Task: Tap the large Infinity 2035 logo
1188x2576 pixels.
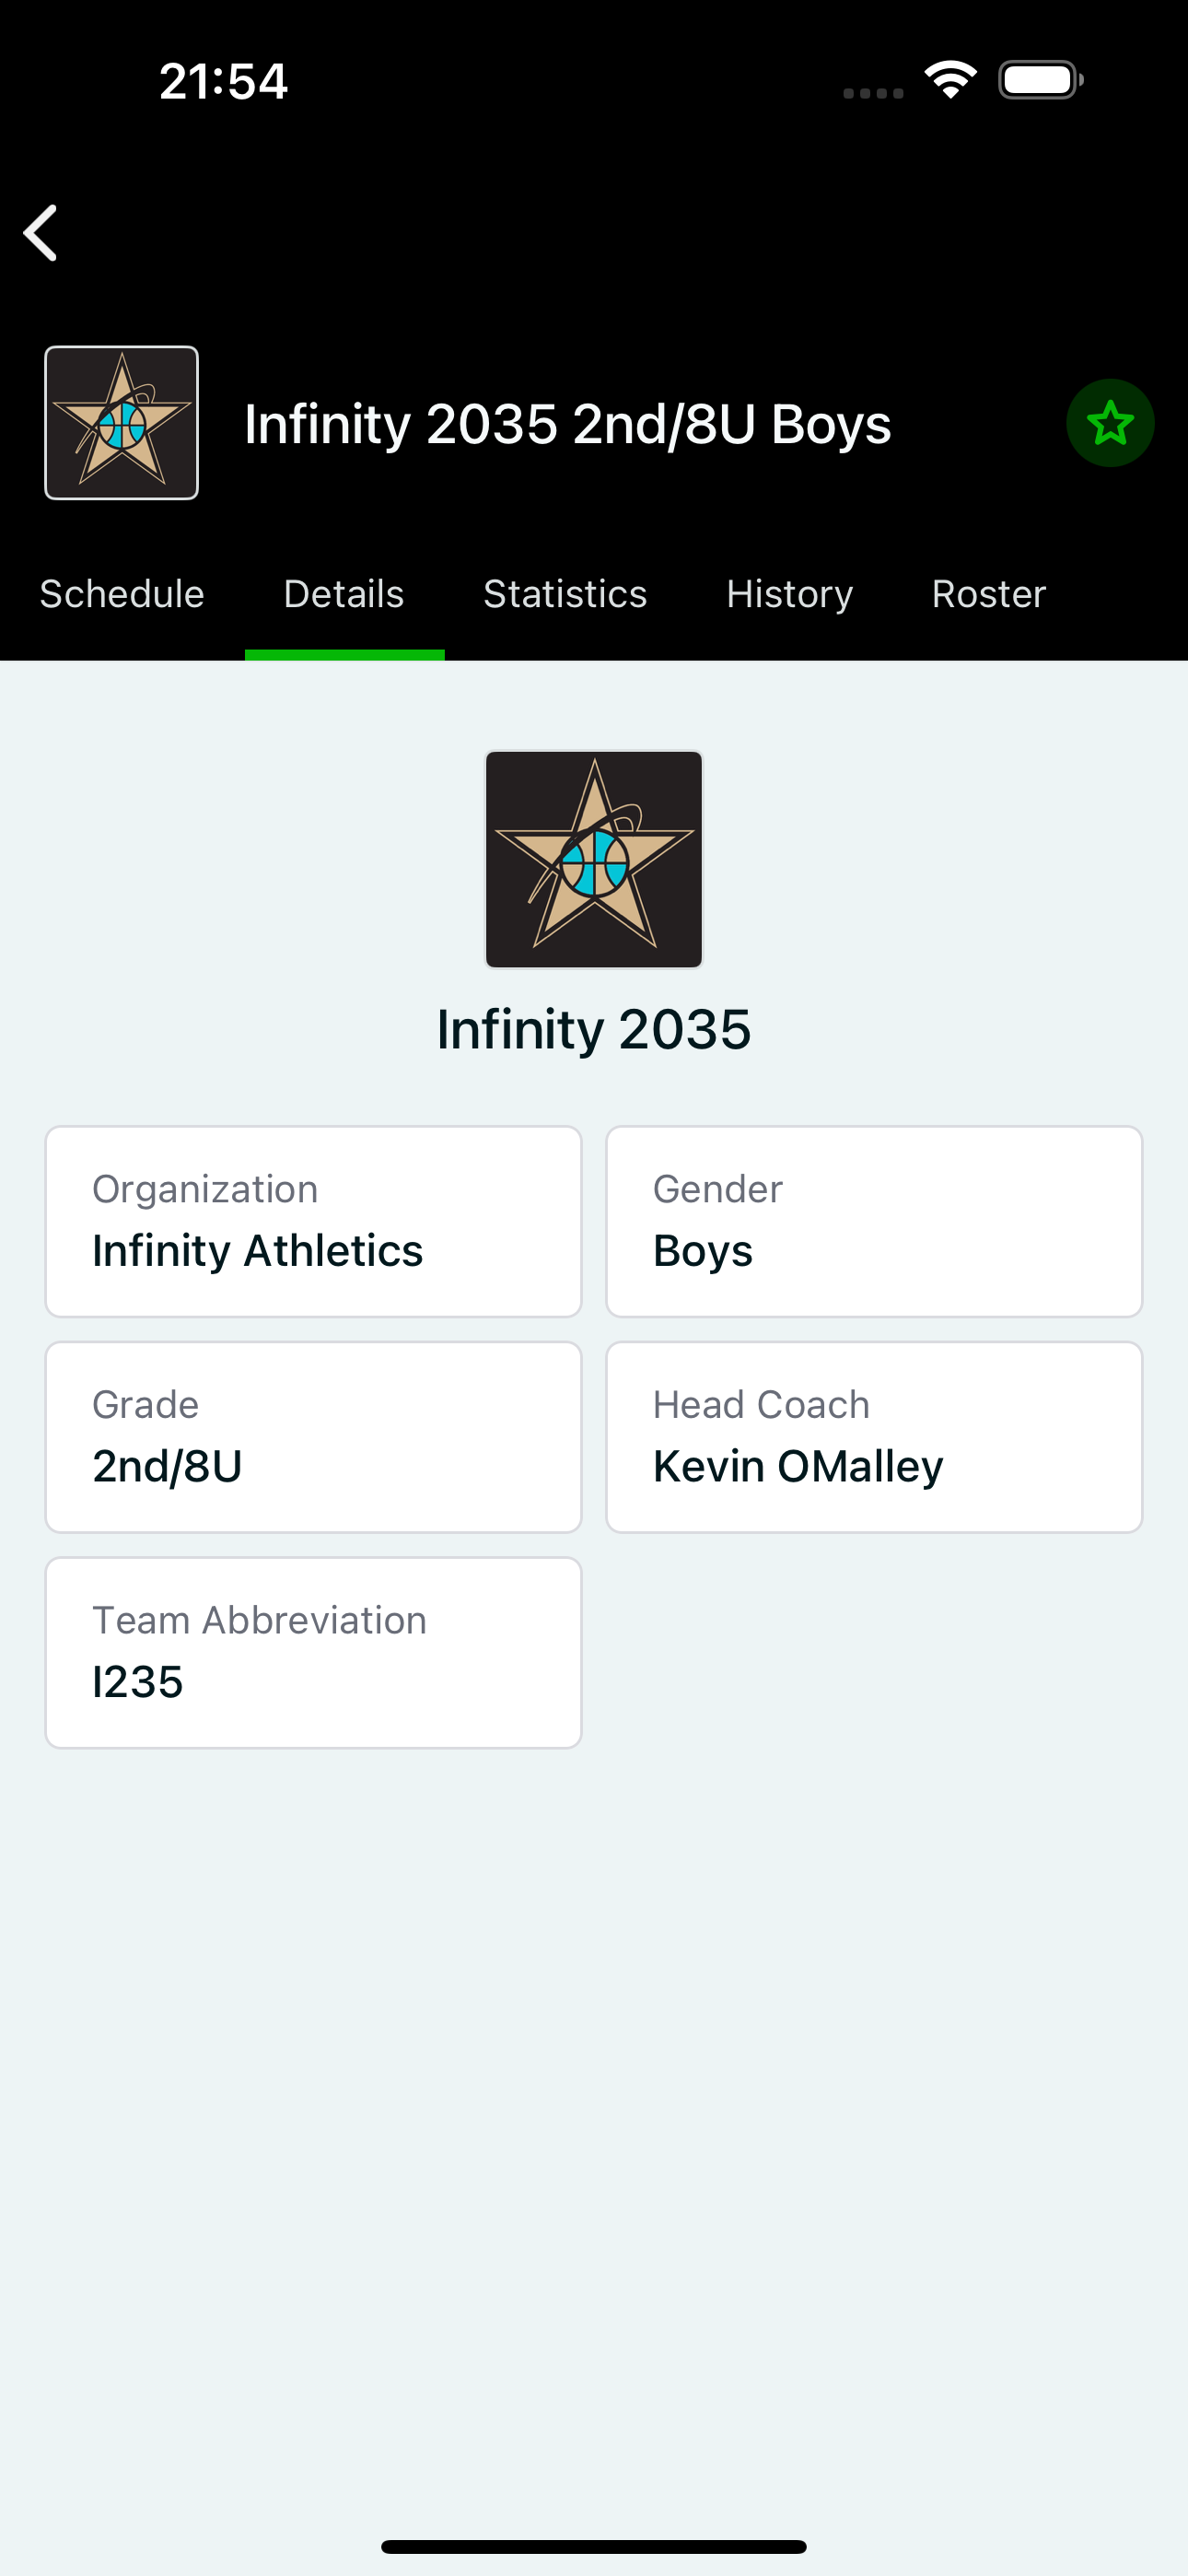Action: pos(594,859)
